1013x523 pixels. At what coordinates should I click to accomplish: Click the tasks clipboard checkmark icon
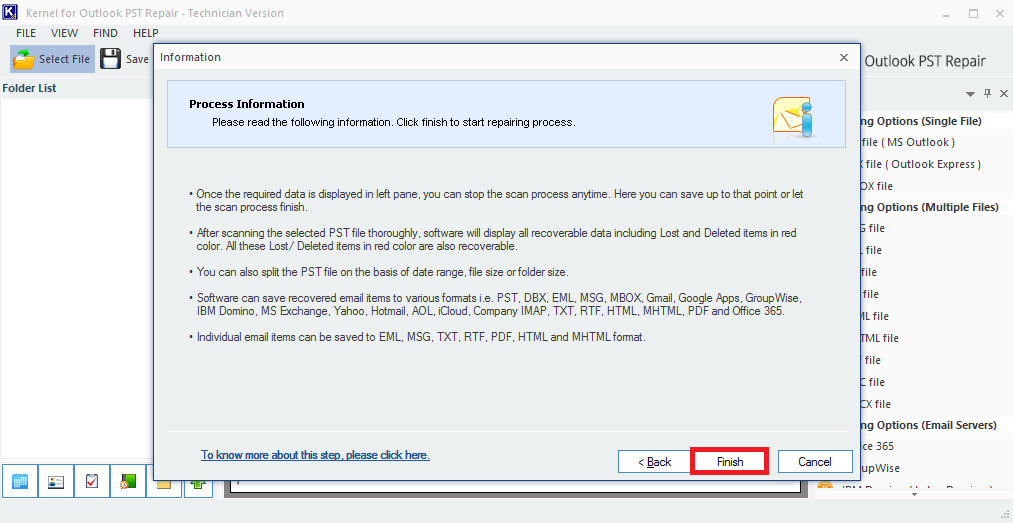tap(92, 482)
